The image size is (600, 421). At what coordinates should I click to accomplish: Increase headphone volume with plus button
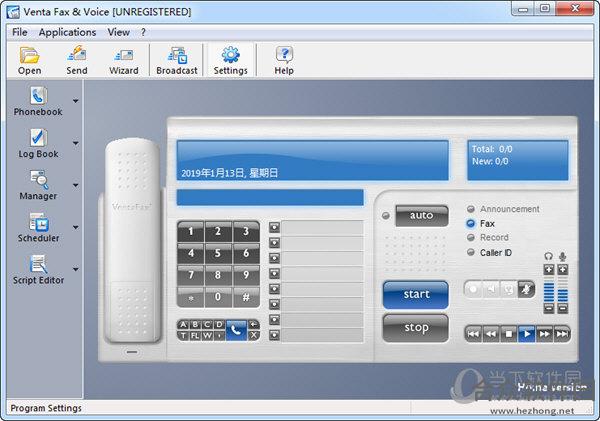[x=549, y=269]
